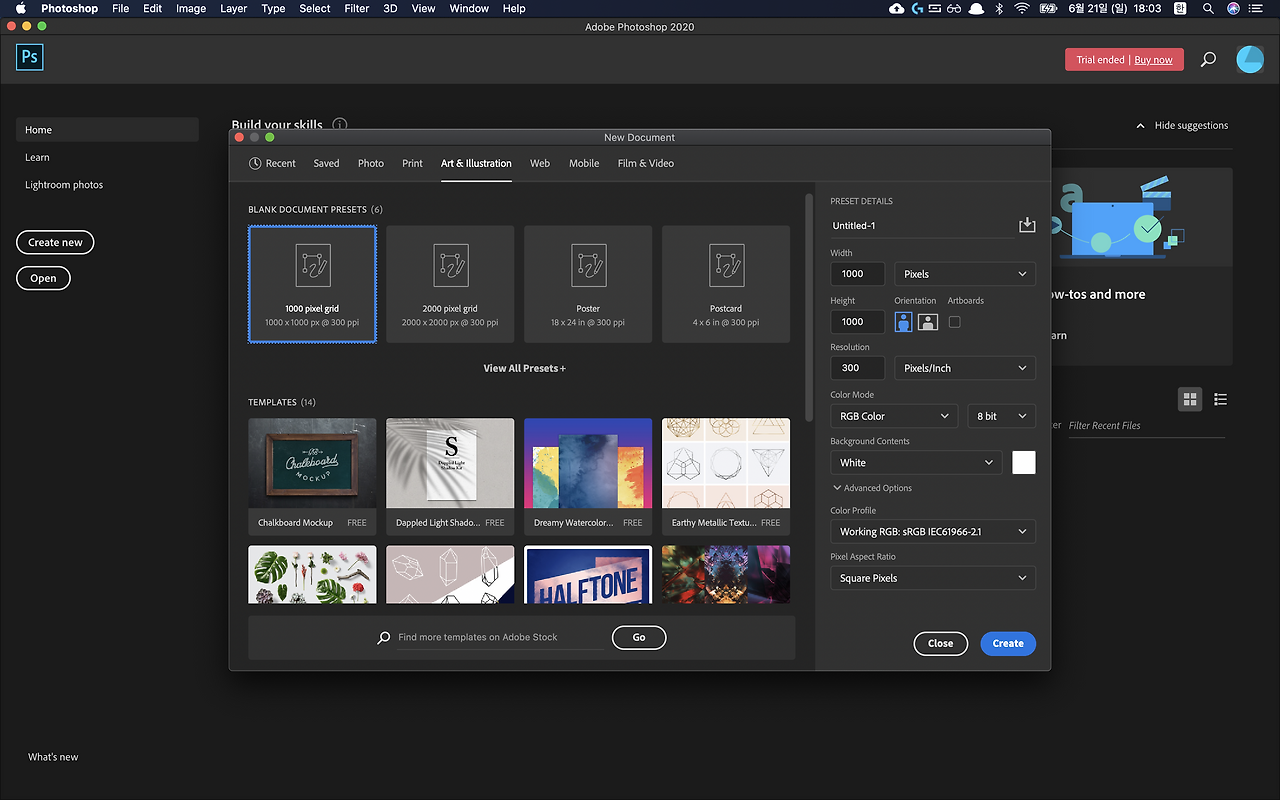
Task: Collapse suggestions with Hide suggestions
Action: pyautogui.click(x=1182, y=126)
